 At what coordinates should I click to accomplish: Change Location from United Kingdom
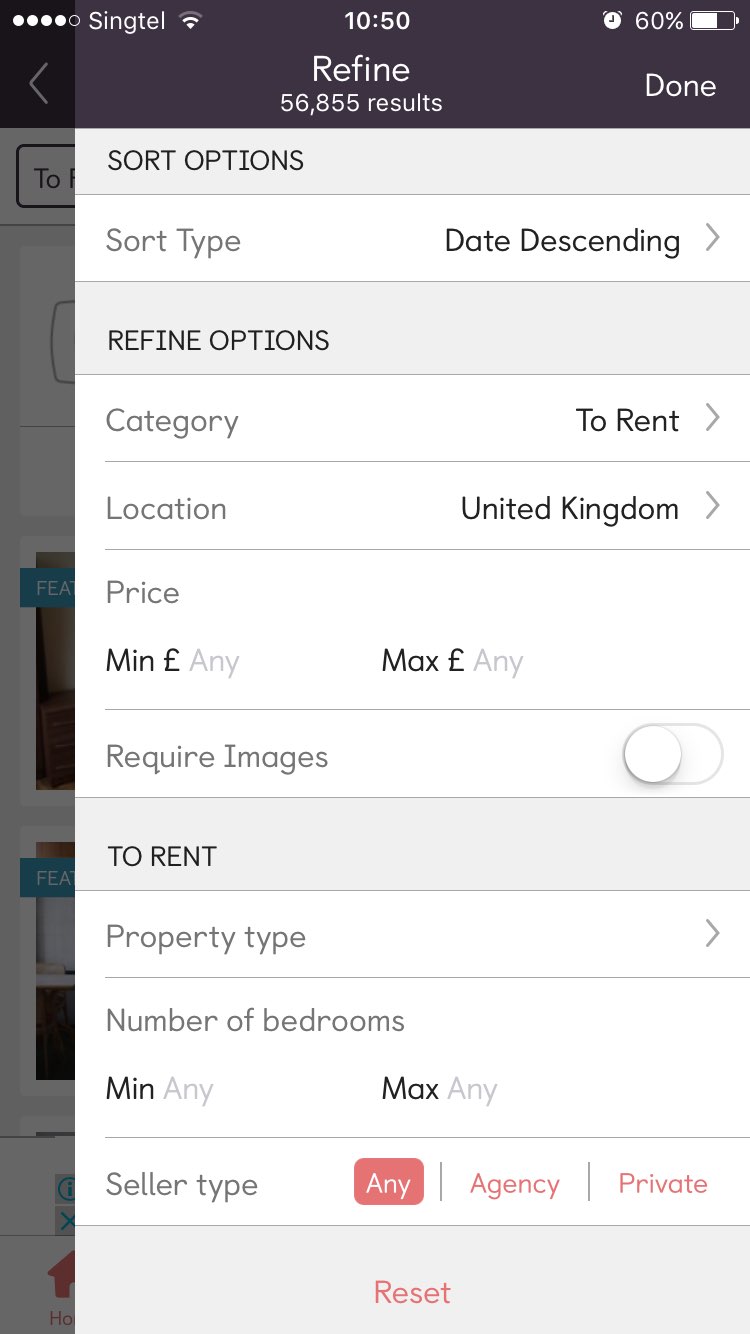click(x=570, y=508)
